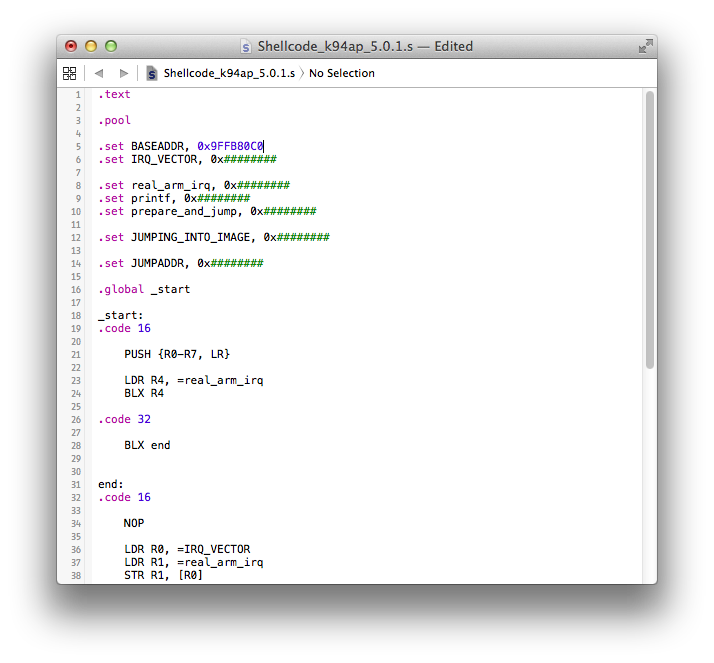The image size is (714, 663).
Task: Click the real_arm_irq set line
Action: point(194,185)
